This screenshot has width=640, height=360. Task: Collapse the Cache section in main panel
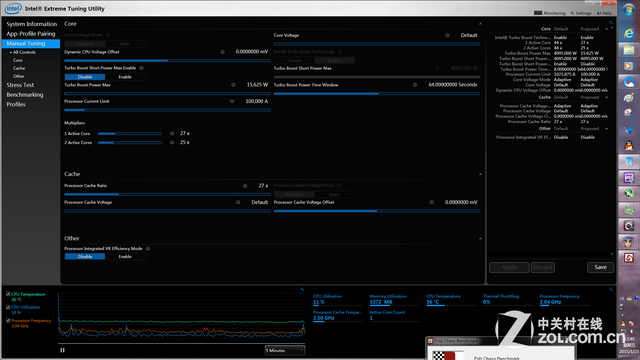pyautogui.click(x=480, y=174)
